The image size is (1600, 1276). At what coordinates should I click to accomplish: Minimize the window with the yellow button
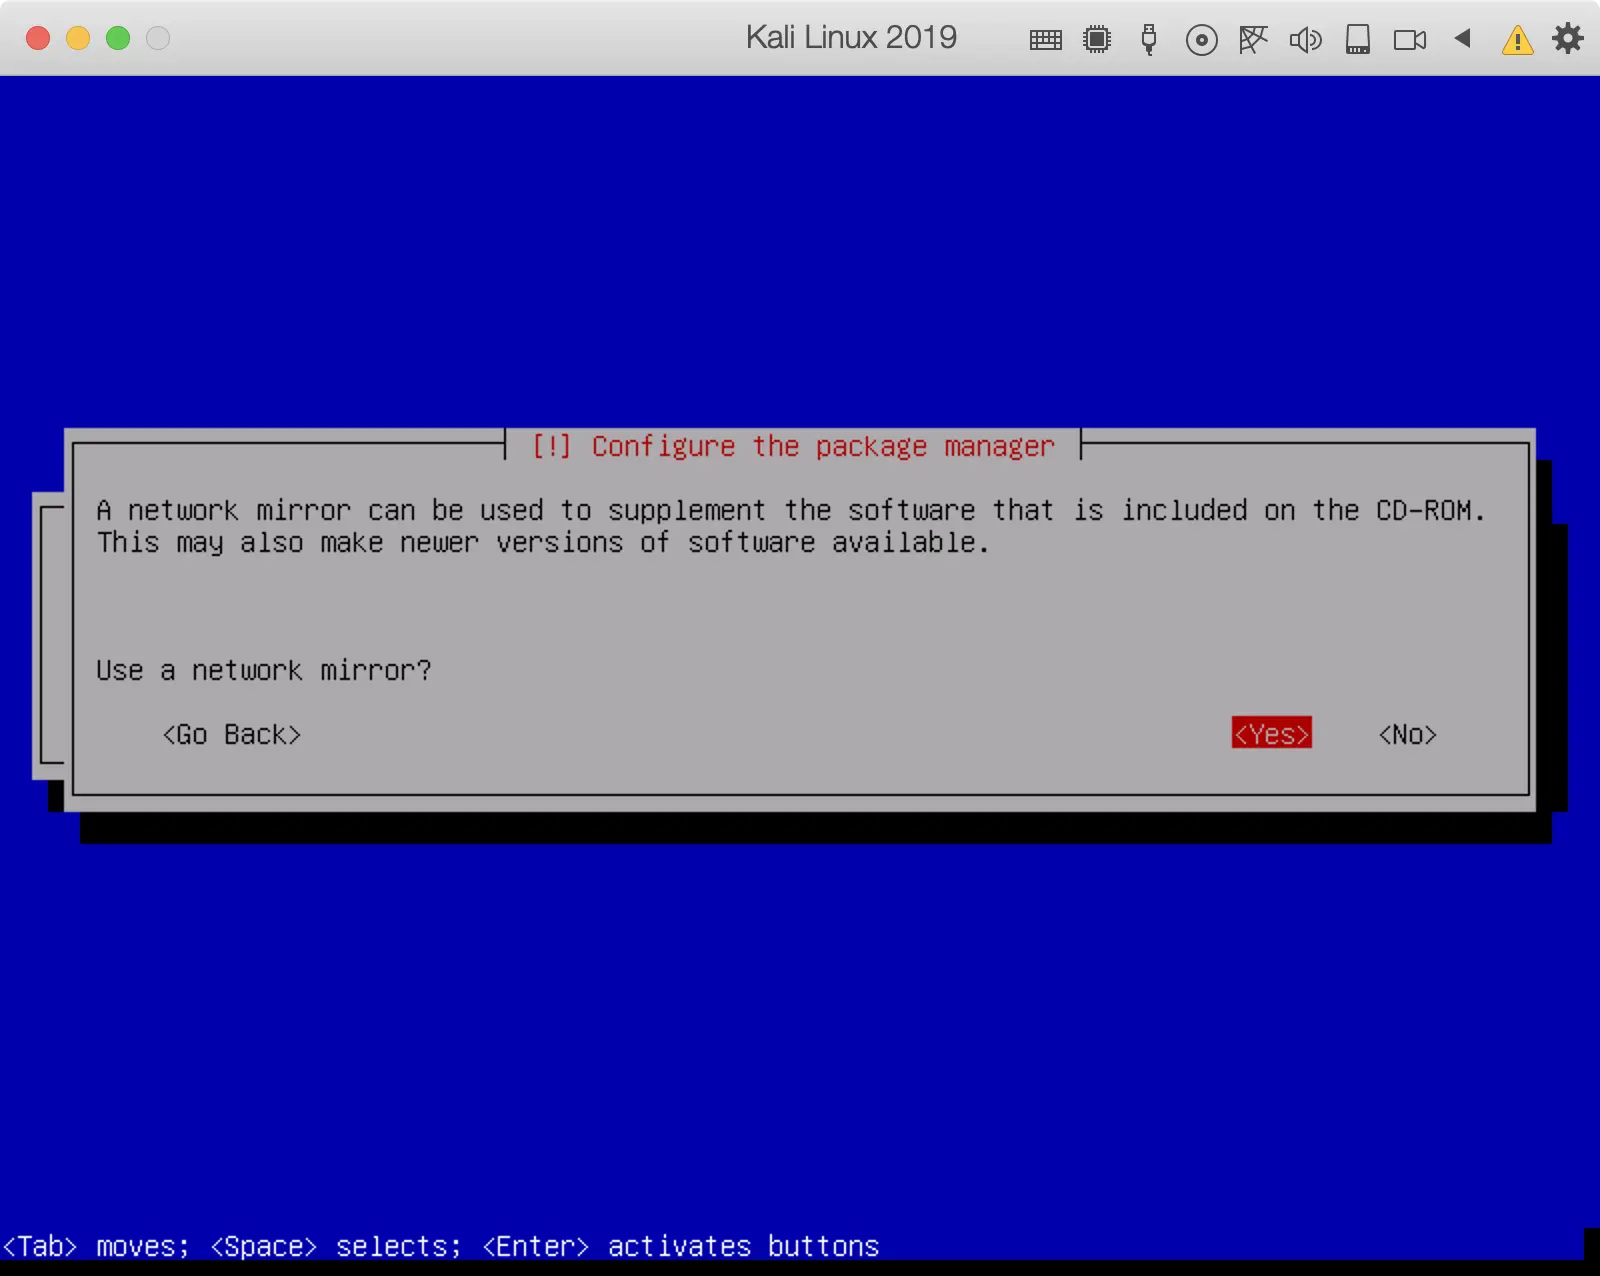point(78,38)
